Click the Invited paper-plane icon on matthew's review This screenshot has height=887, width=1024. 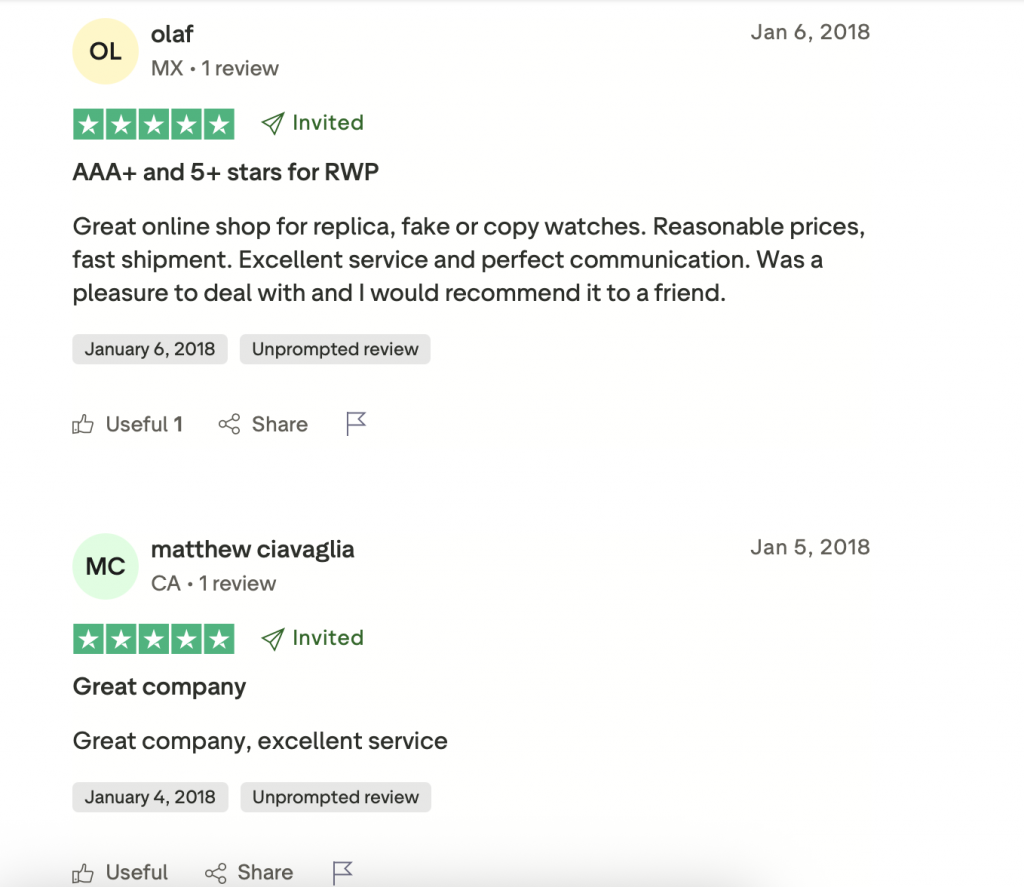[x=272, y=639]
